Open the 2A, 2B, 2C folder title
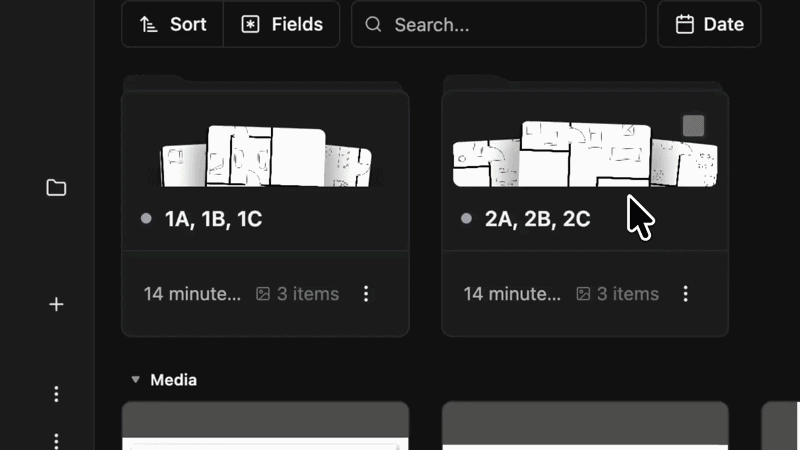The image size is (800, 450). (x=537, y=219)
